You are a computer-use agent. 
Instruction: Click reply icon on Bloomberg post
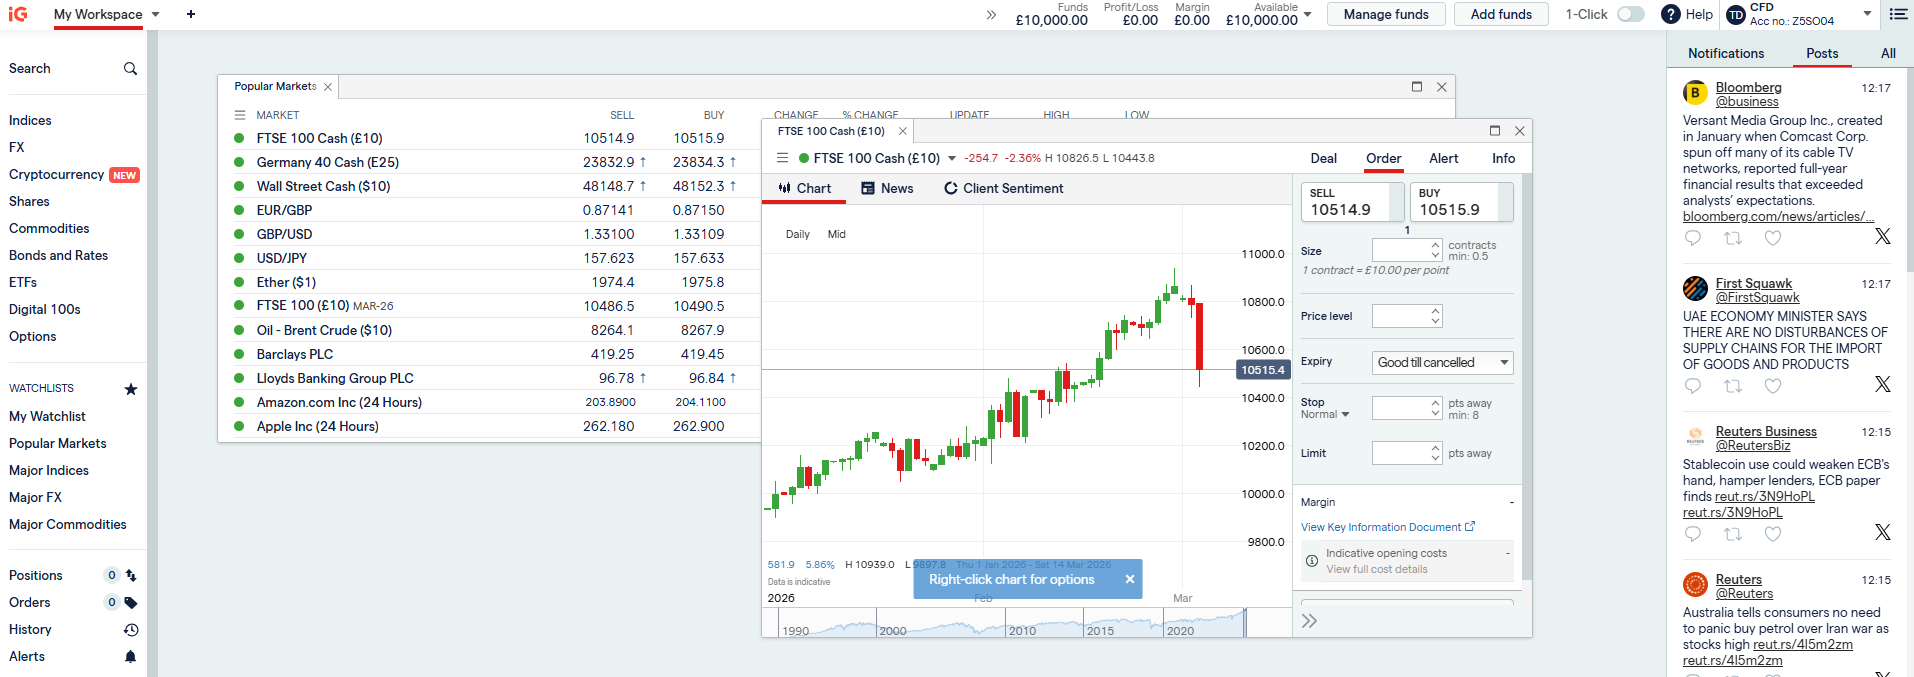click(x=1693, y=237)
